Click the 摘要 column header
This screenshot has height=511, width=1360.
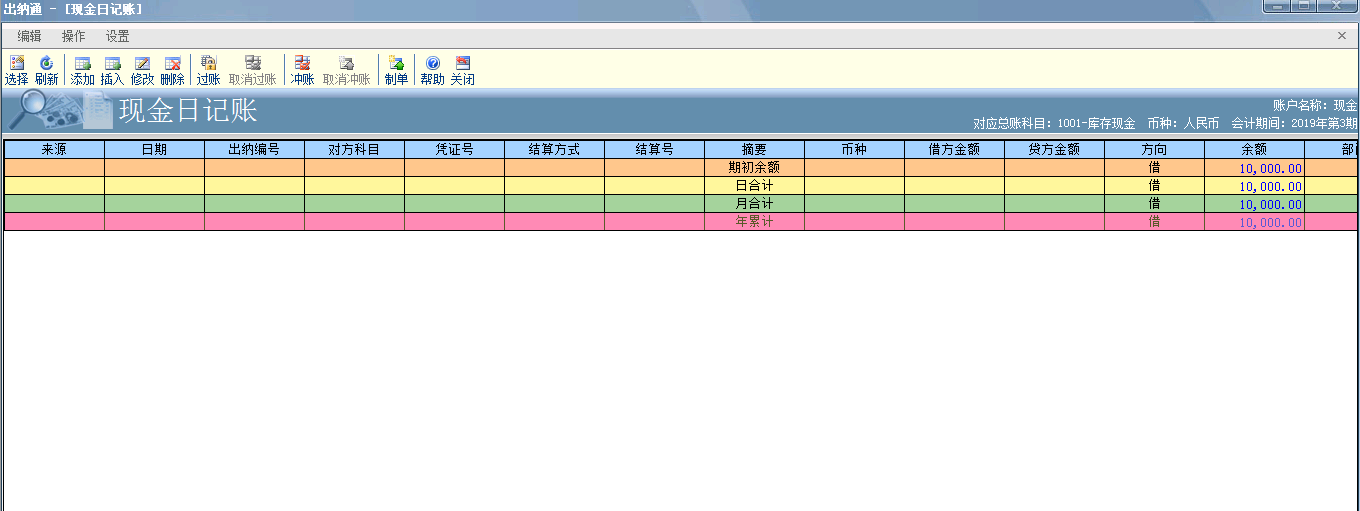754,149
